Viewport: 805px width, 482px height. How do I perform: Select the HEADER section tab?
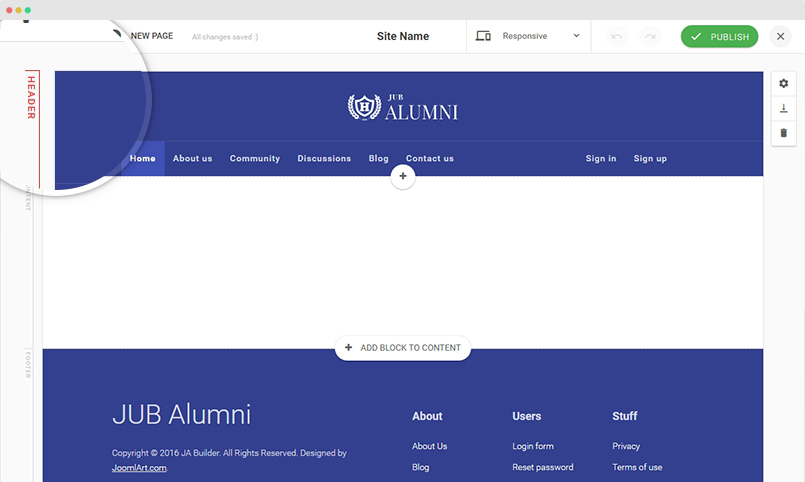pos(31,98)
